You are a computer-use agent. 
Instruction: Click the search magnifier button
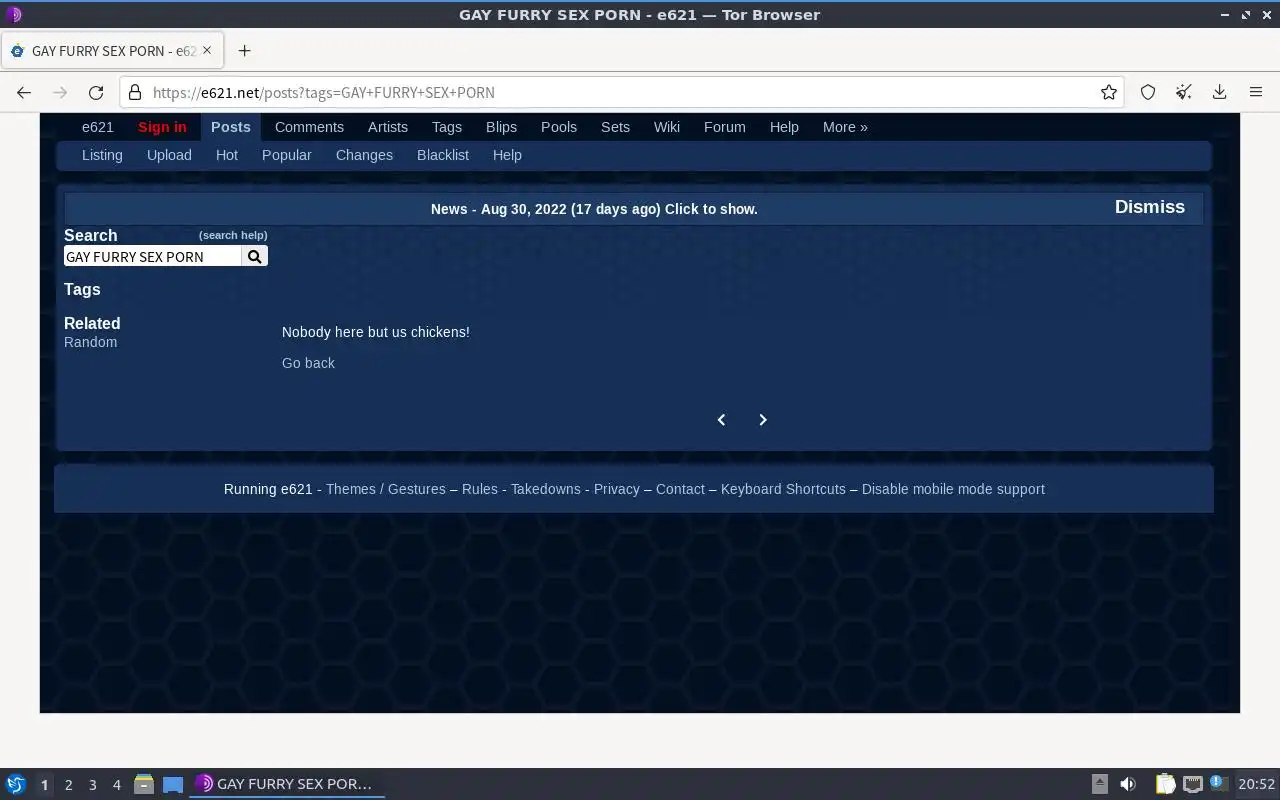pos(255,257)
